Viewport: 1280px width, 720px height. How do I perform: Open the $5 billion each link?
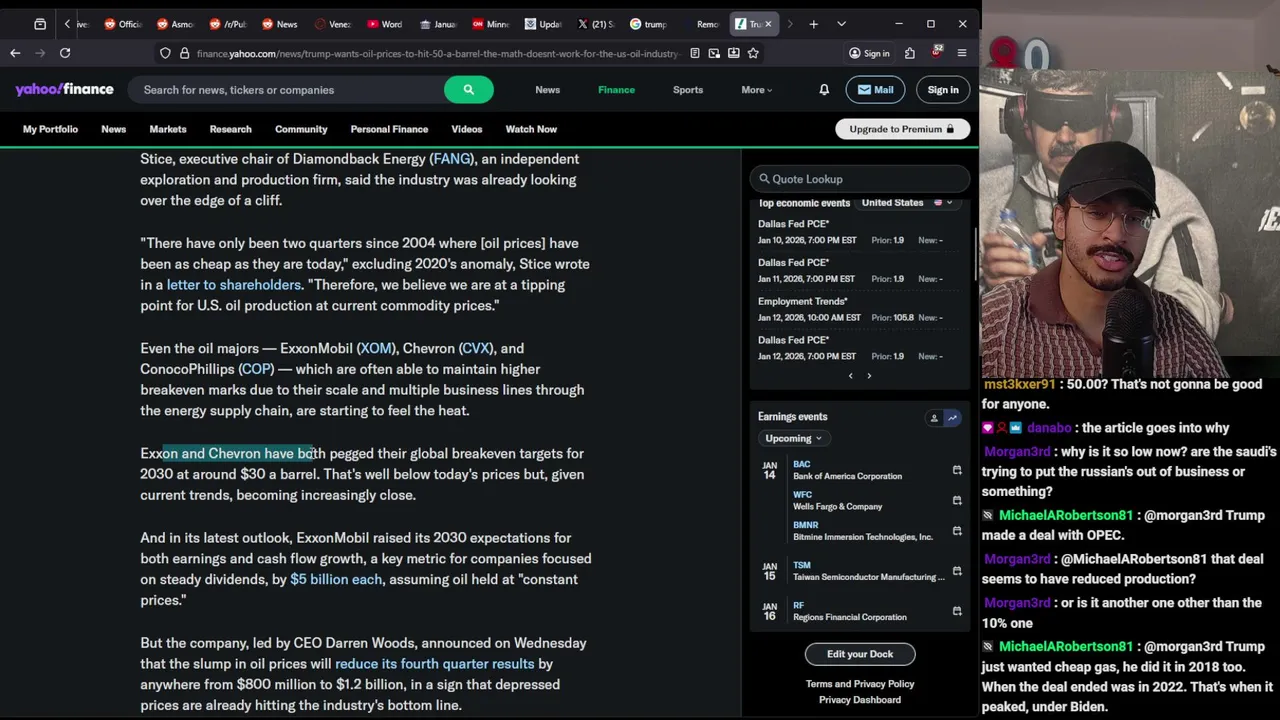pyautogui.click(x=336, y=579)
